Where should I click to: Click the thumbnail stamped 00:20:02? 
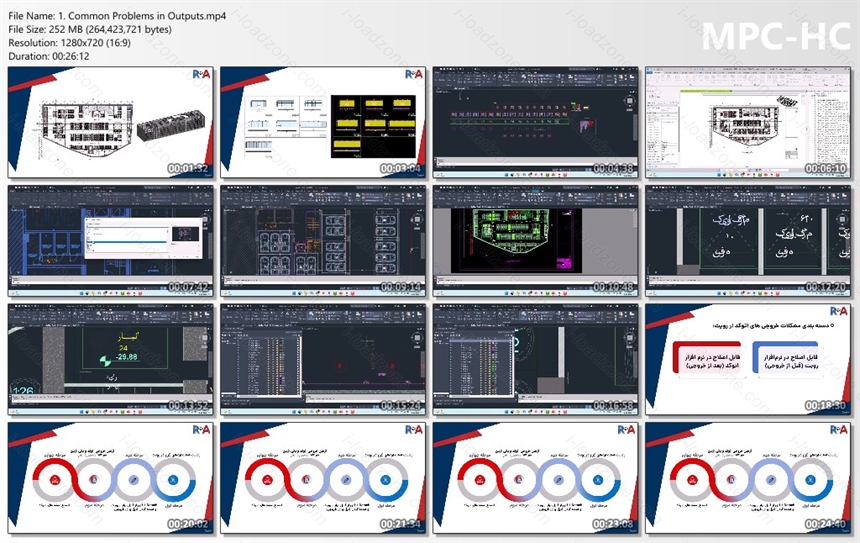tap(110, 478)
